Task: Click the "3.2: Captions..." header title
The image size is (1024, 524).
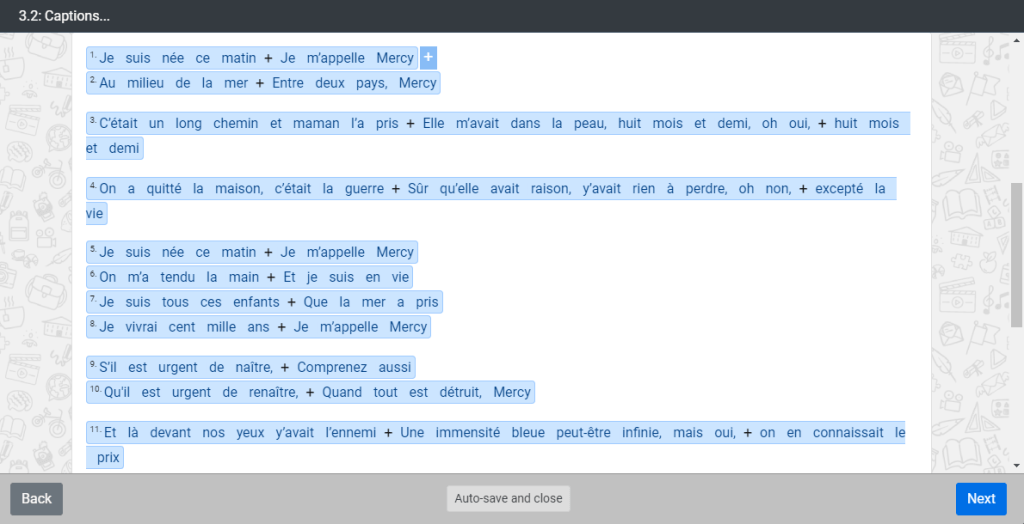Action: [x=64, y=16]
